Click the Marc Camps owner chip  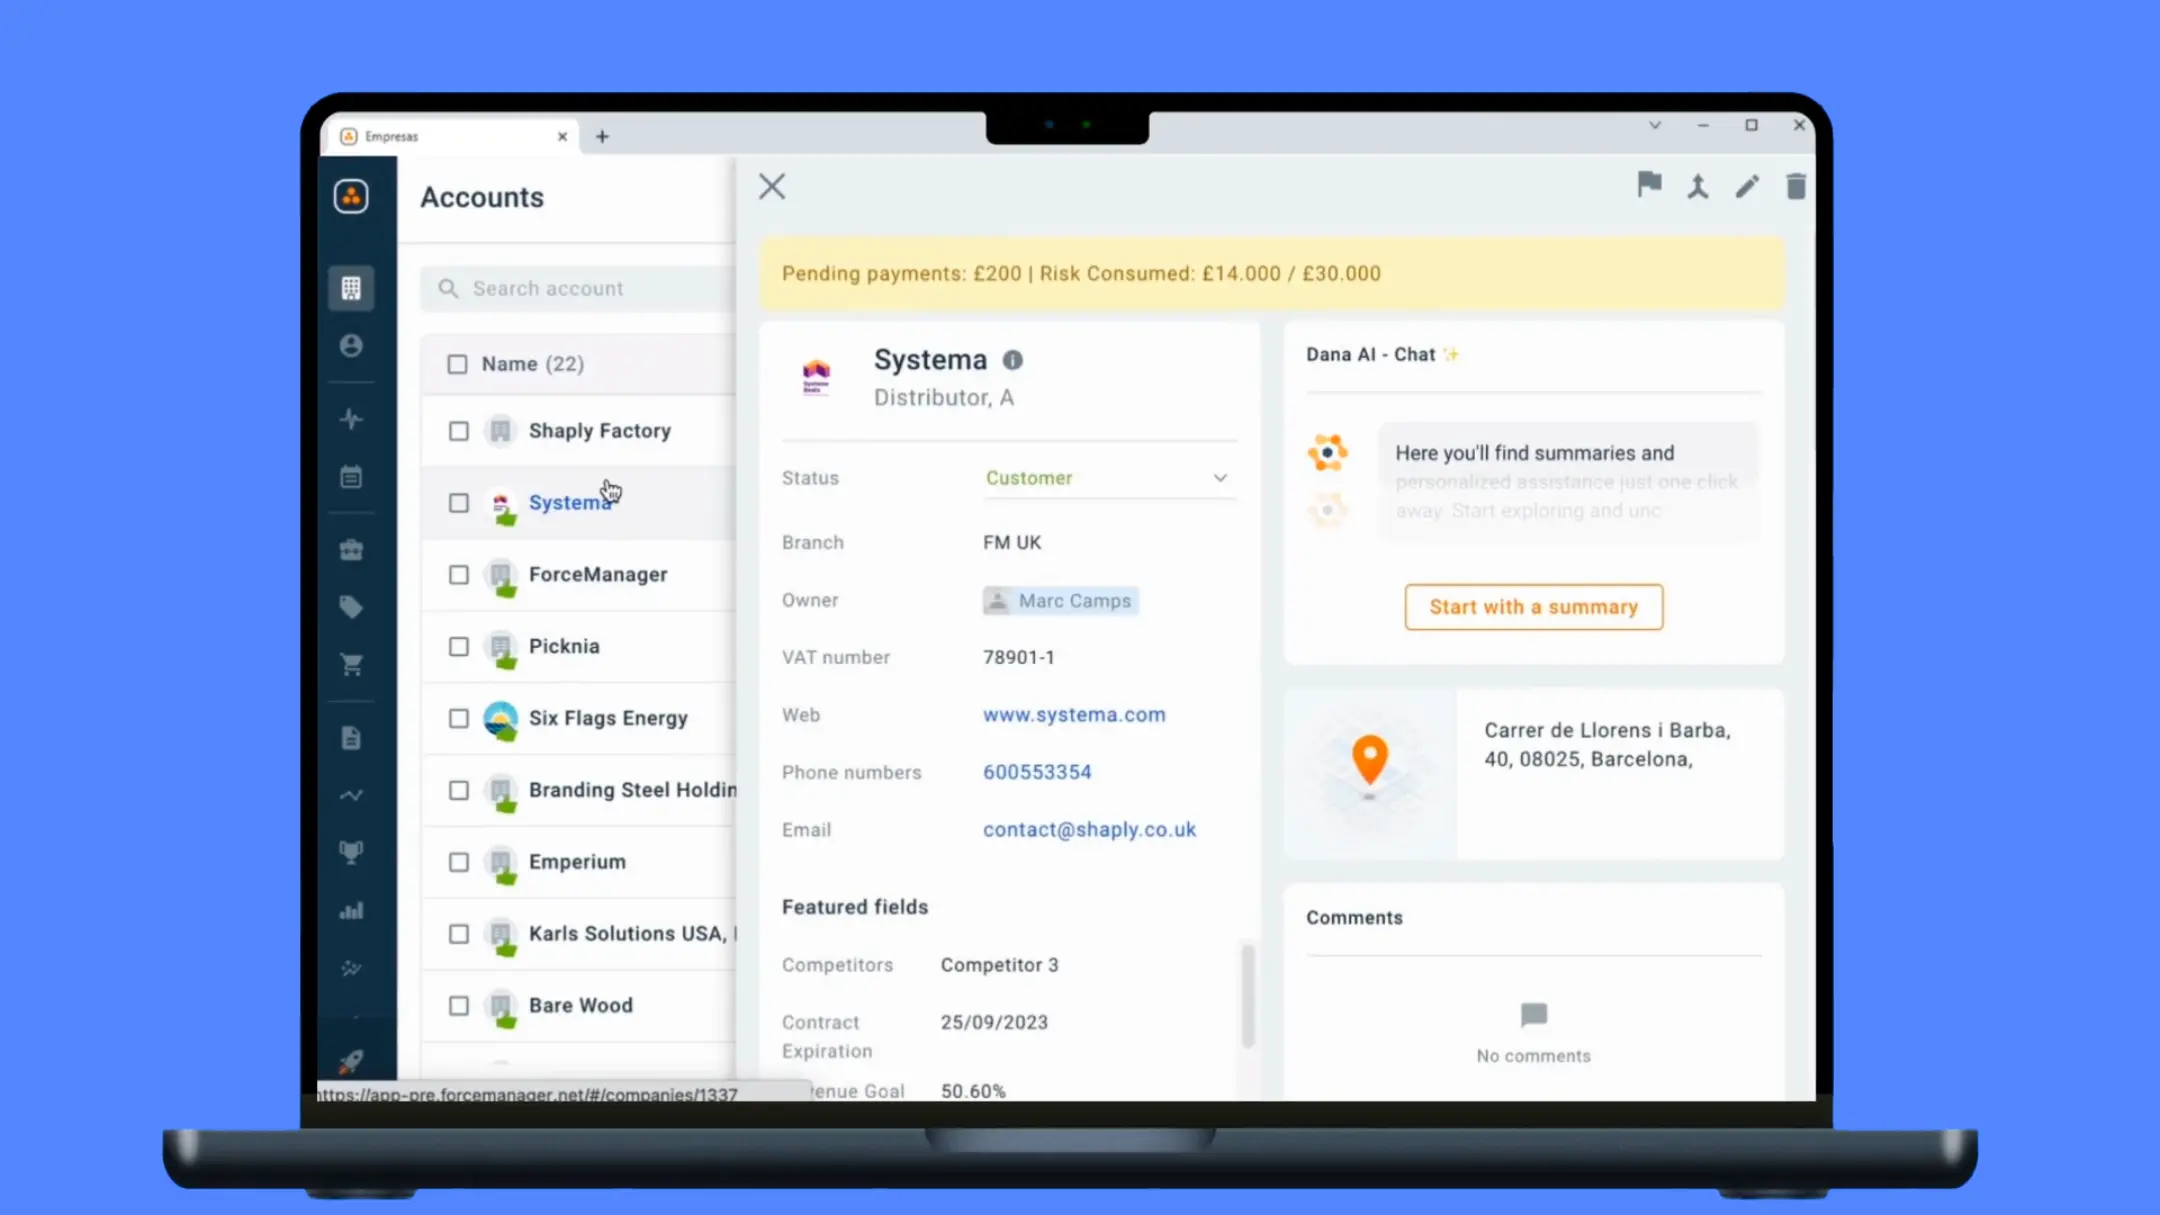click(1061, 600)
